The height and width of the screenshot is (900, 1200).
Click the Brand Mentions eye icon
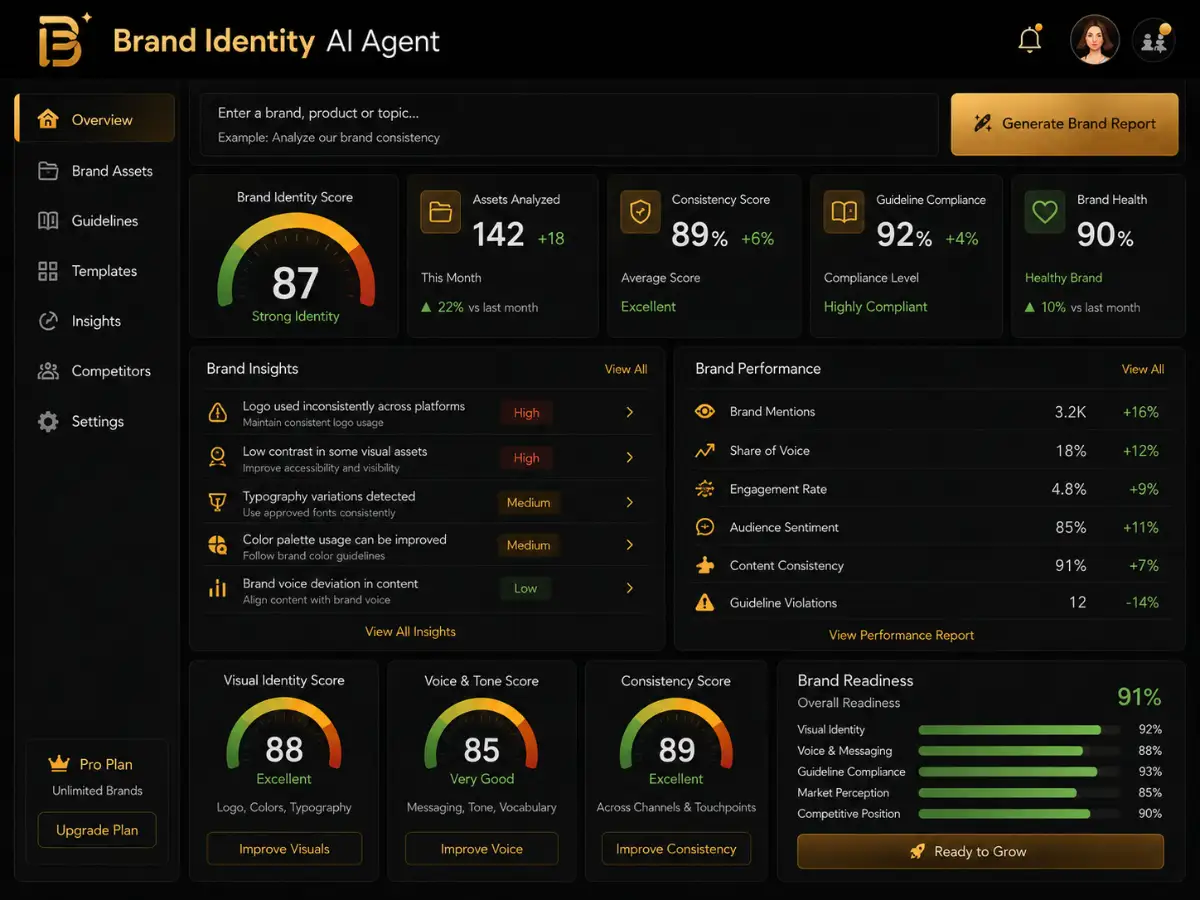(705, 411)
